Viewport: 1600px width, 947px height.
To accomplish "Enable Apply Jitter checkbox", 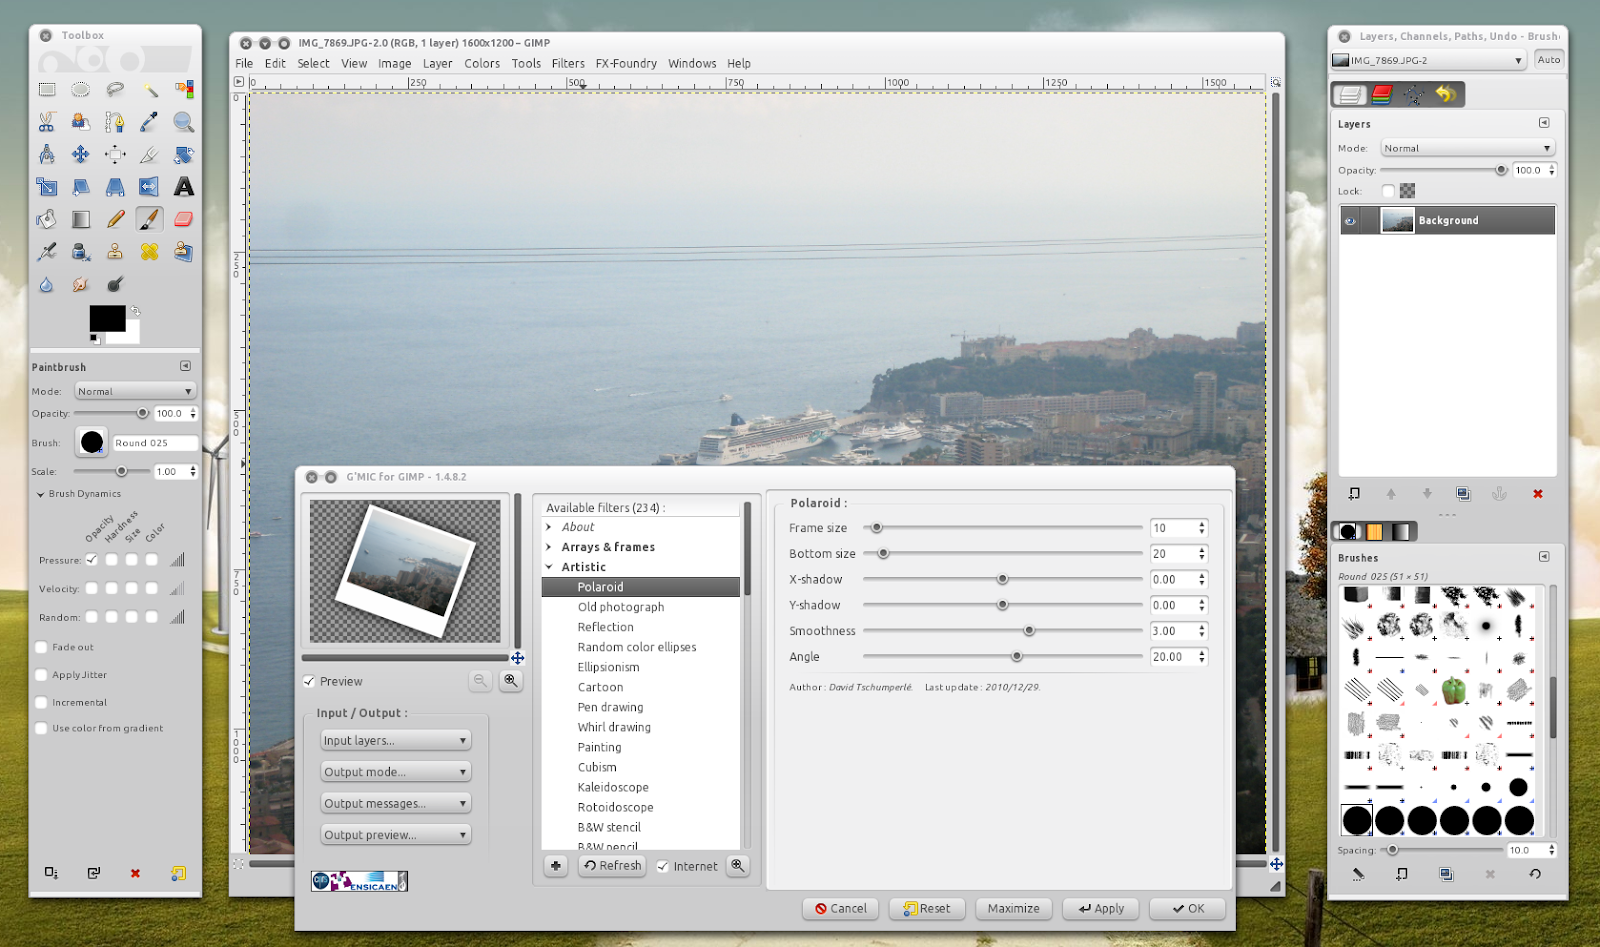I will 42,675.
